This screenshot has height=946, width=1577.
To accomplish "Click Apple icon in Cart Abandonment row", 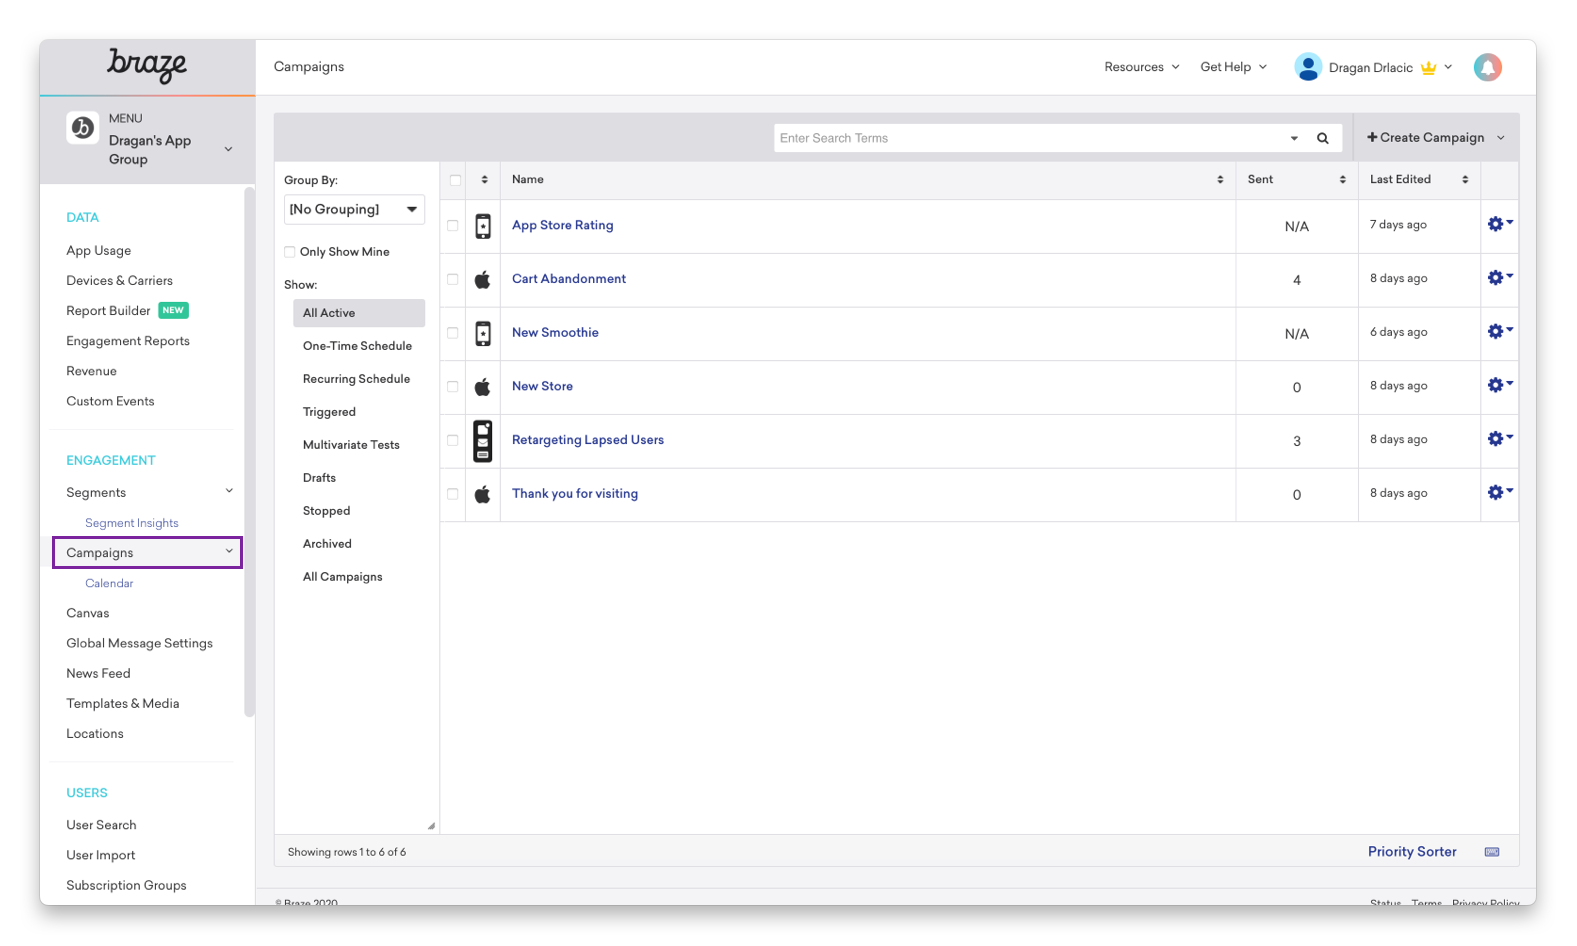I will [x=482, y=279].
